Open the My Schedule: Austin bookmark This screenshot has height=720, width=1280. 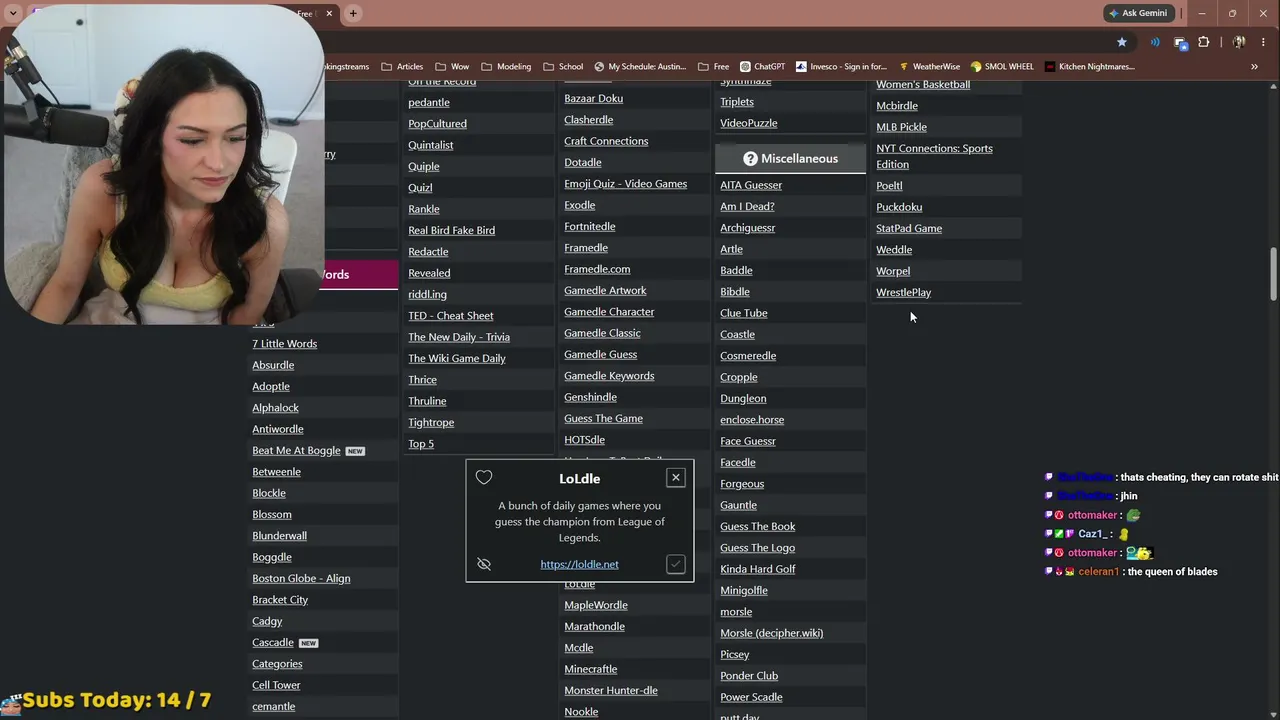(640, 67)
